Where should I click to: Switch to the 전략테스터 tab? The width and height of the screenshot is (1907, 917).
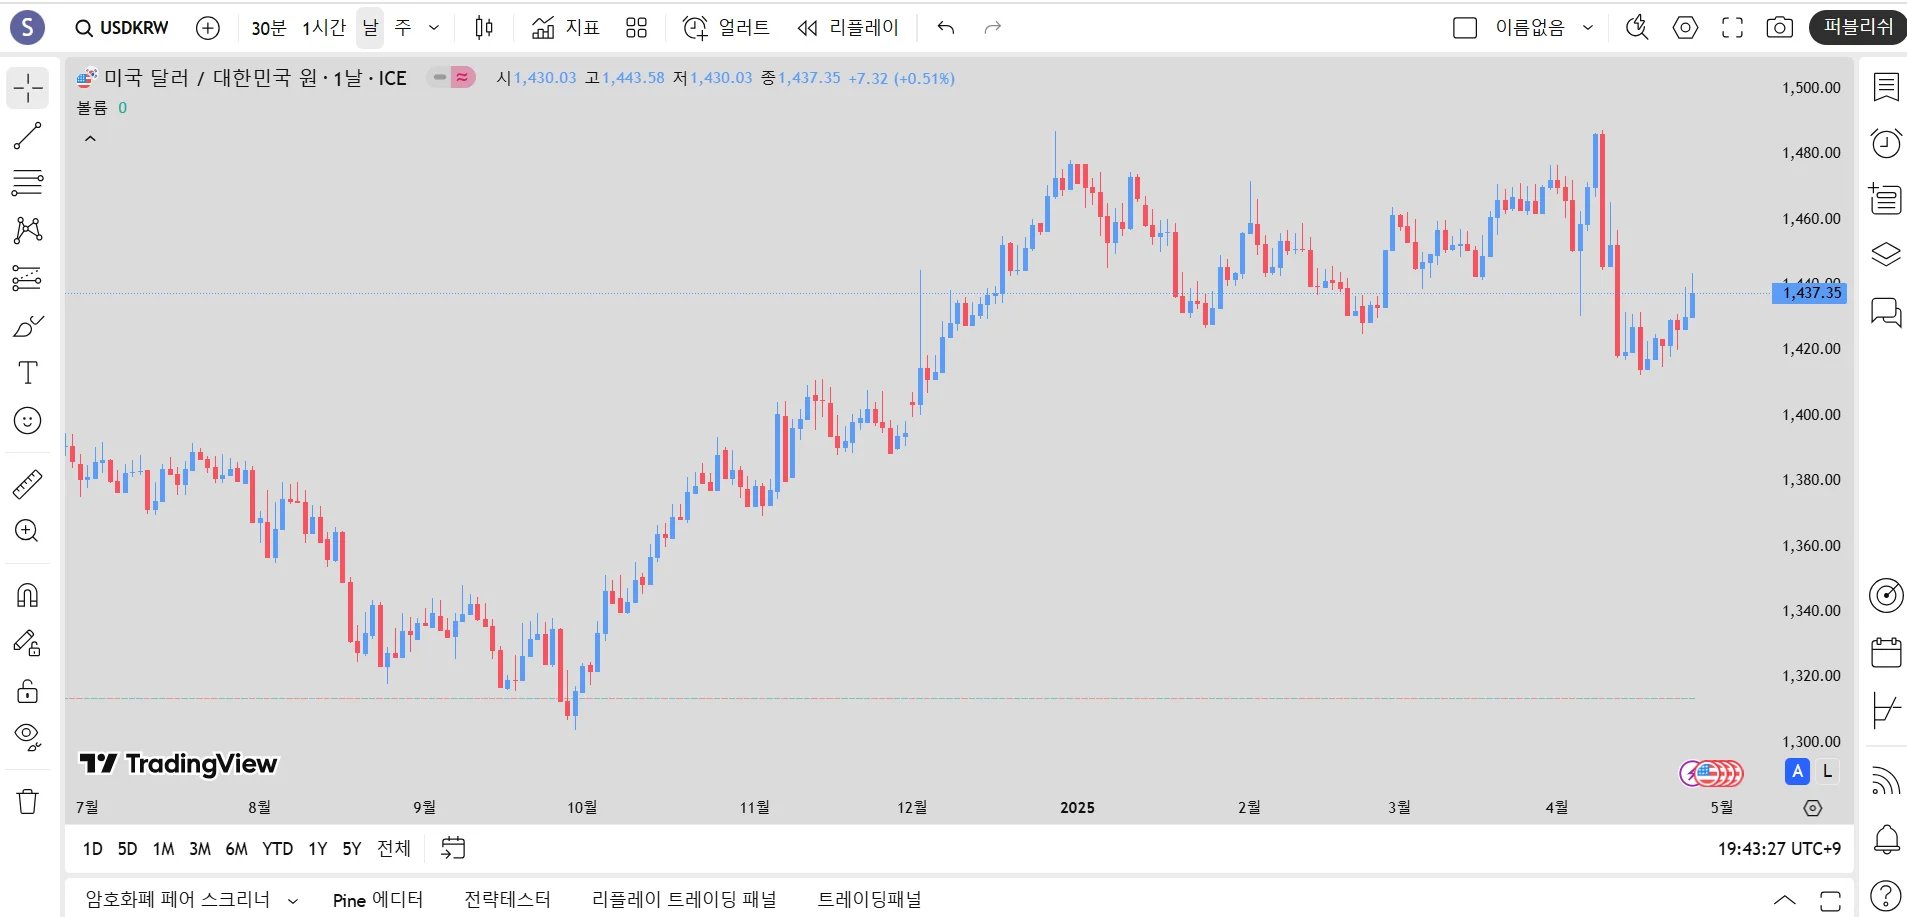point(507,900)
